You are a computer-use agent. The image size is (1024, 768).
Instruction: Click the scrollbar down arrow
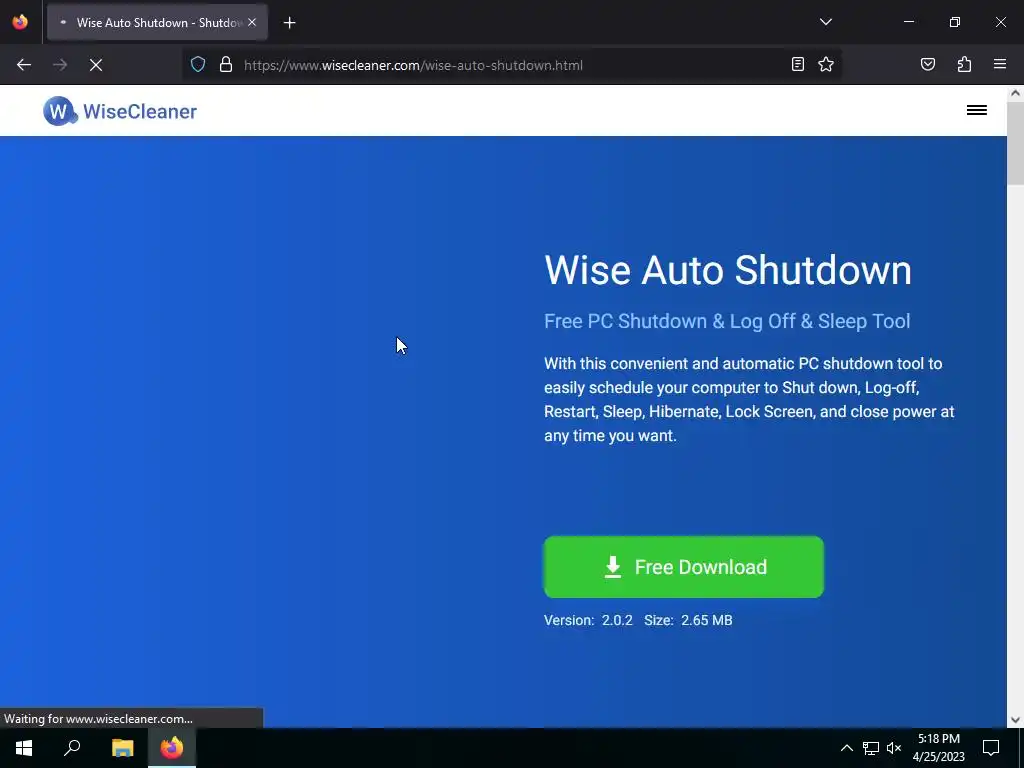(x=1015, y=720)
